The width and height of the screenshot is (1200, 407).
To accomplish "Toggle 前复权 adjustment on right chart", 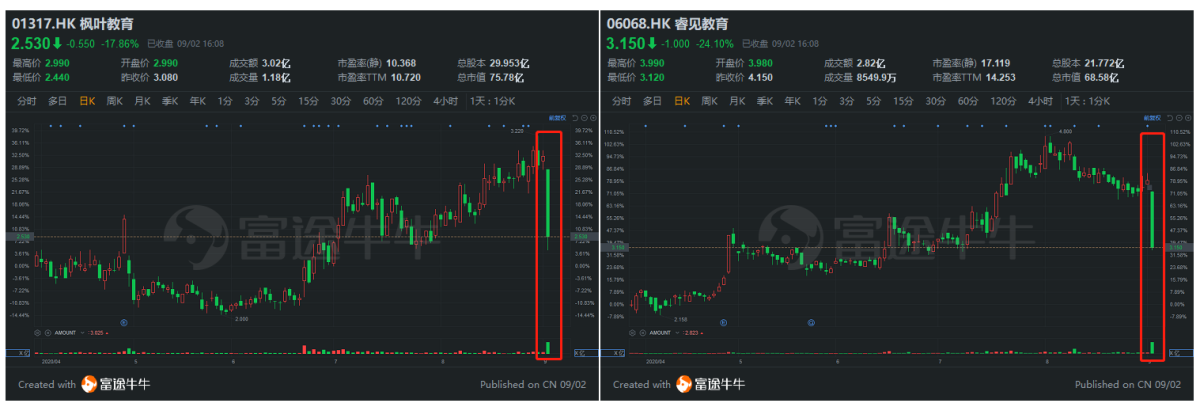I will (1152, 118).
